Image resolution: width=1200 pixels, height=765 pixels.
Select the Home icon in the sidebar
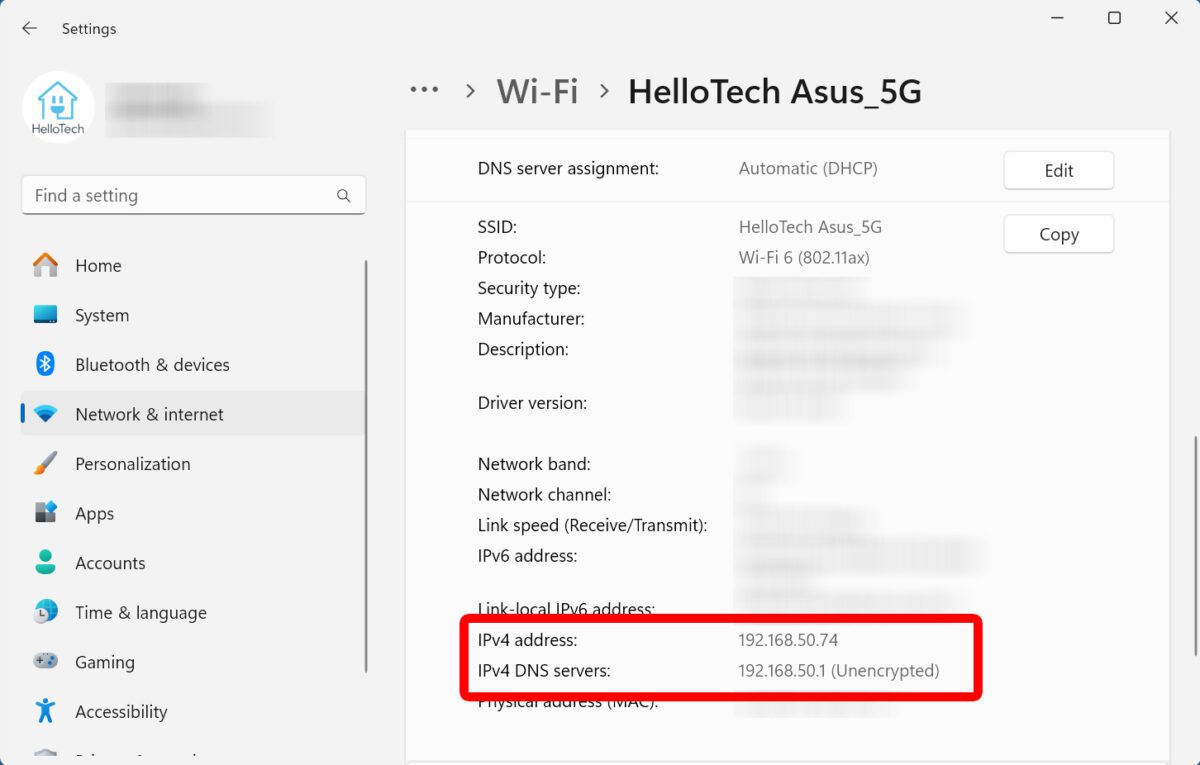tap(45, 265)
